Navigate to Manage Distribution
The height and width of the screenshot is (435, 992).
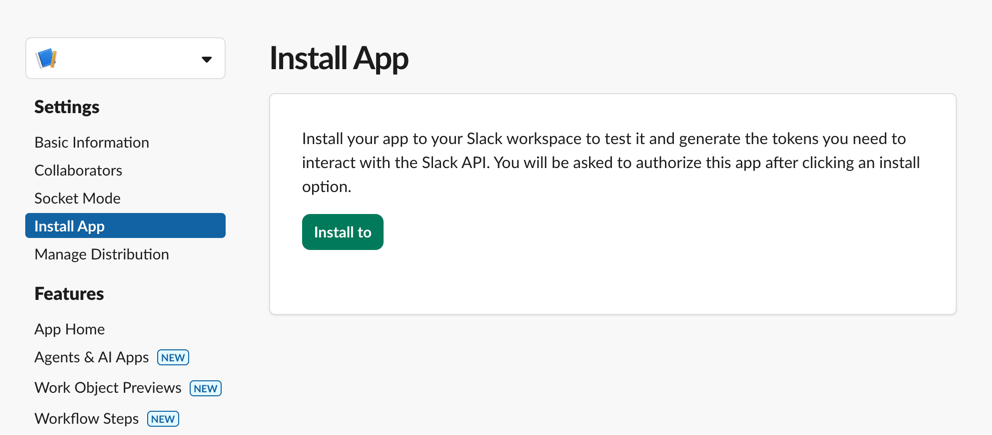click(101, 254)
